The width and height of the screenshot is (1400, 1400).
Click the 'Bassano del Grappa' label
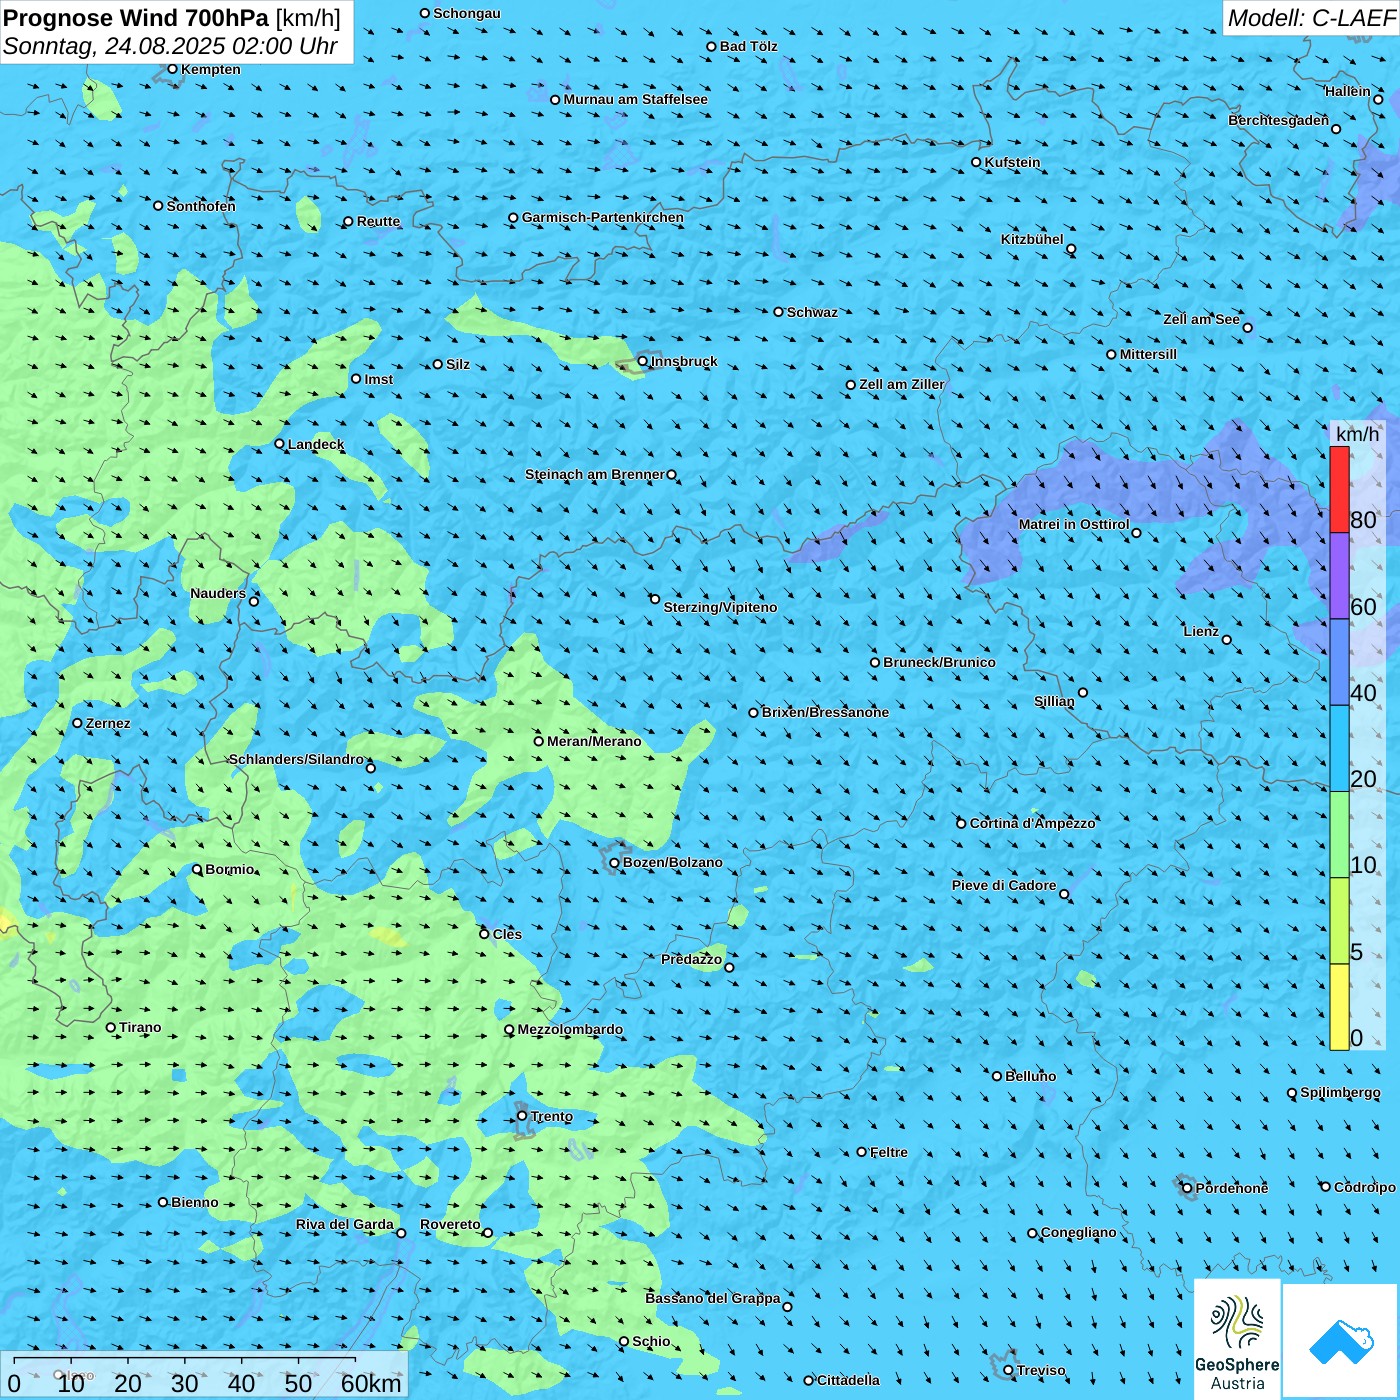[713, 1298]
